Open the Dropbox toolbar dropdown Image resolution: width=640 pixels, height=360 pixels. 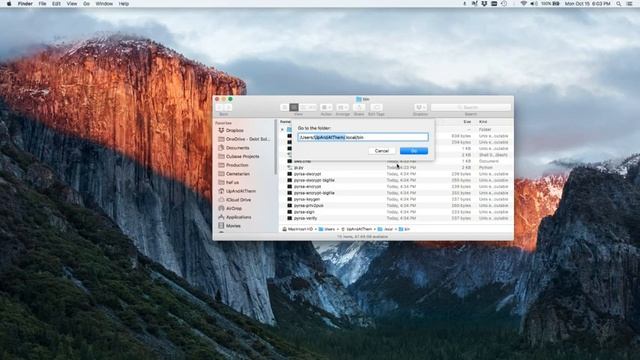pos(420,107)
